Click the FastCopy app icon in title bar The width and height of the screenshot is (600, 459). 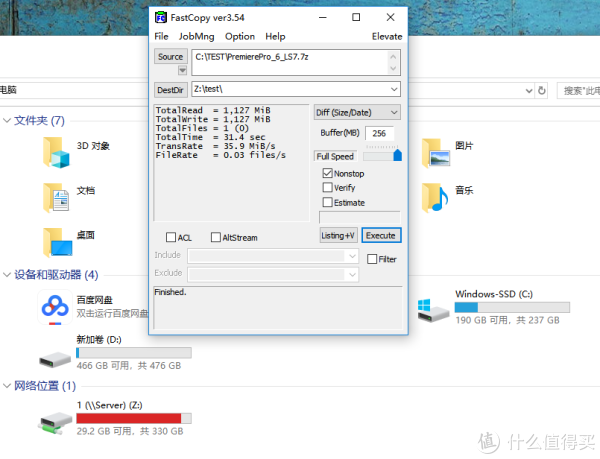coord(160,18)
